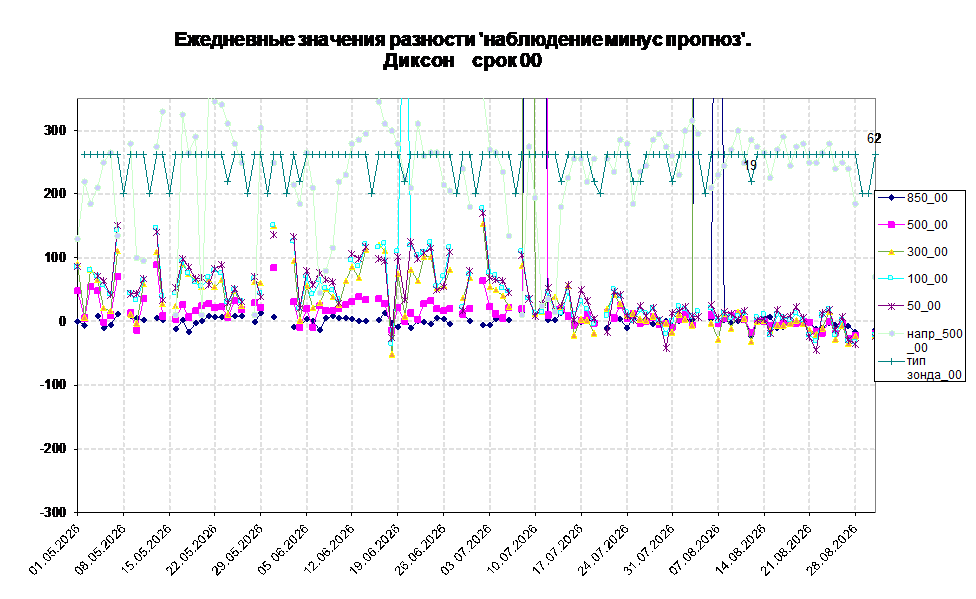Select the напр_500_00 legend entry
976x599 pixels.
921,340
